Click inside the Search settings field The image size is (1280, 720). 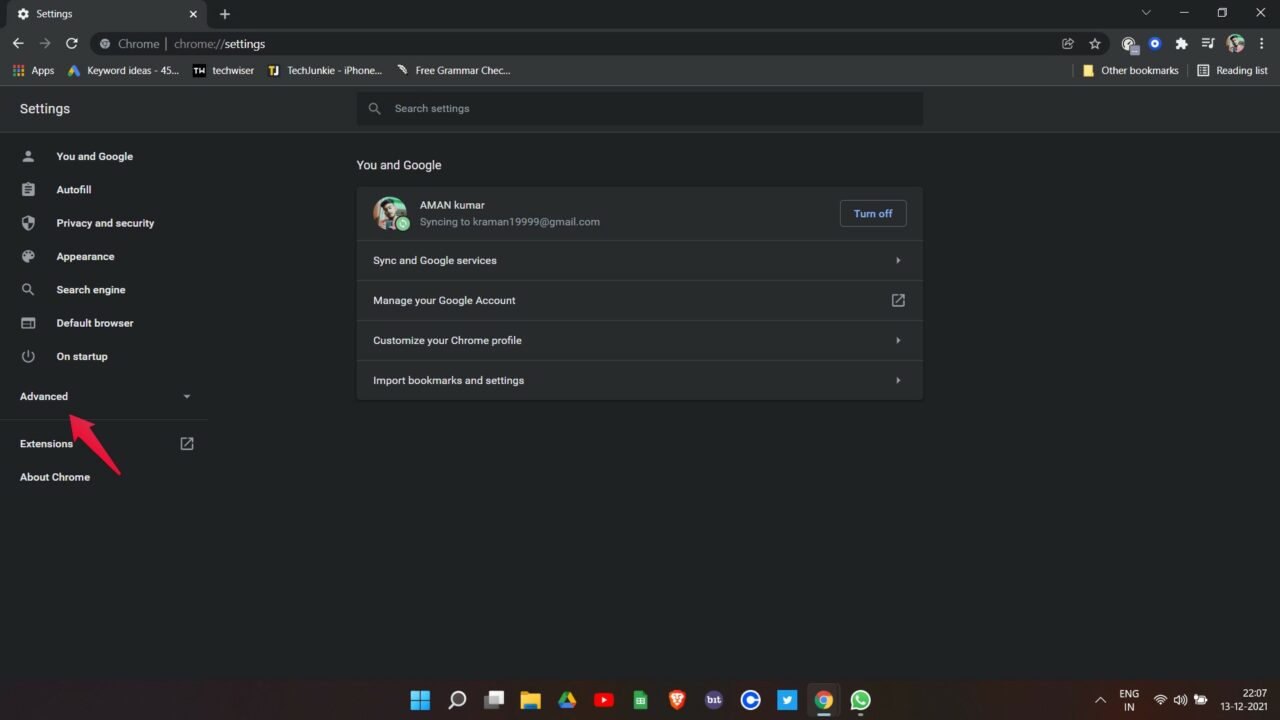point(639,109)
